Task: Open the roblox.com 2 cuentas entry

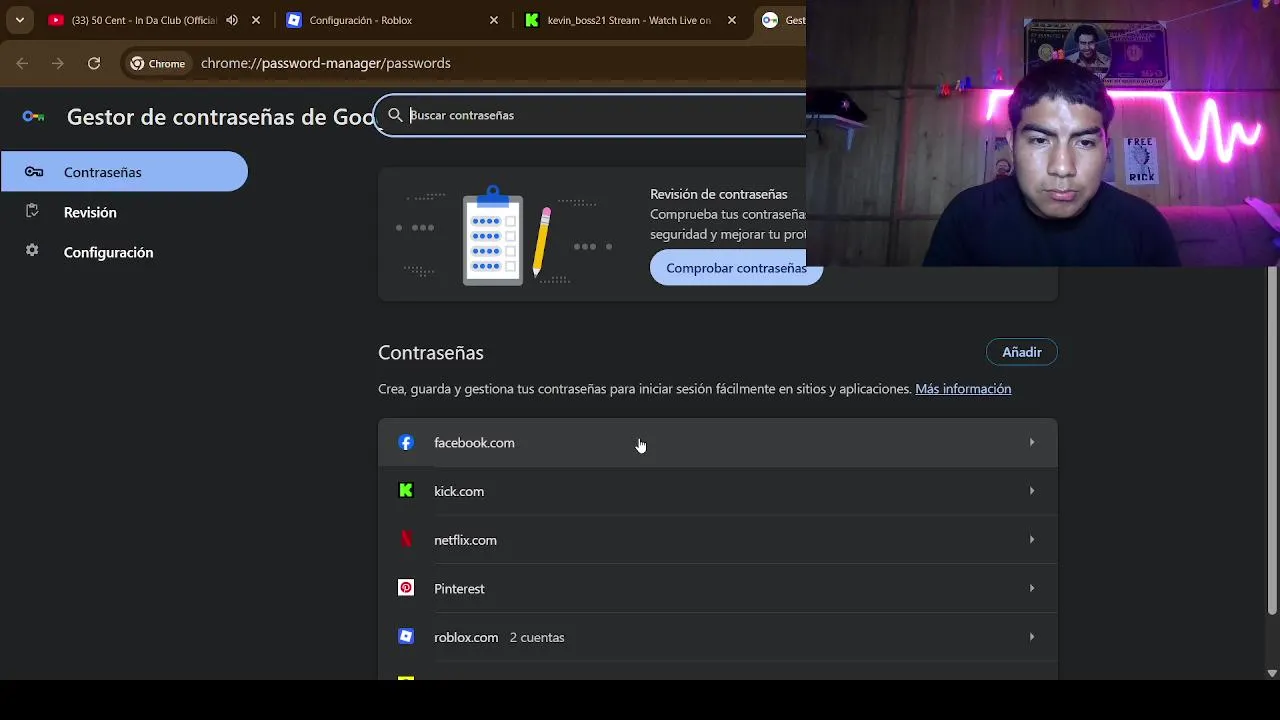Action: pos(717,637)
